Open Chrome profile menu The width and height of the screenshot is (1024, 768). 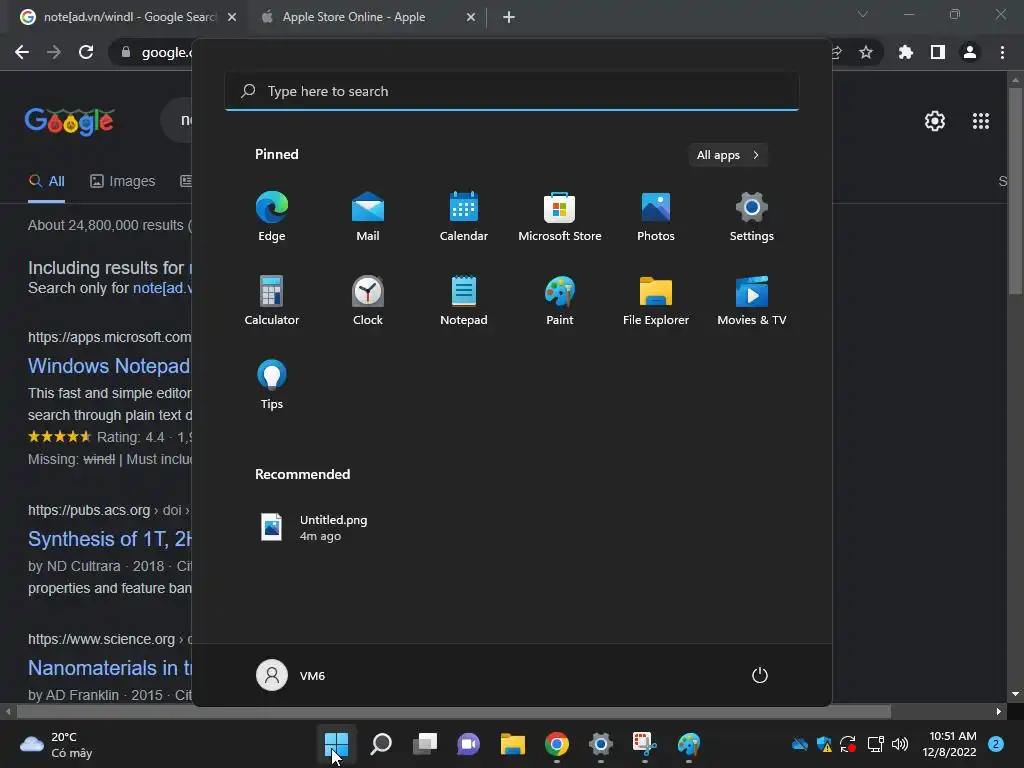click(970, 52)
